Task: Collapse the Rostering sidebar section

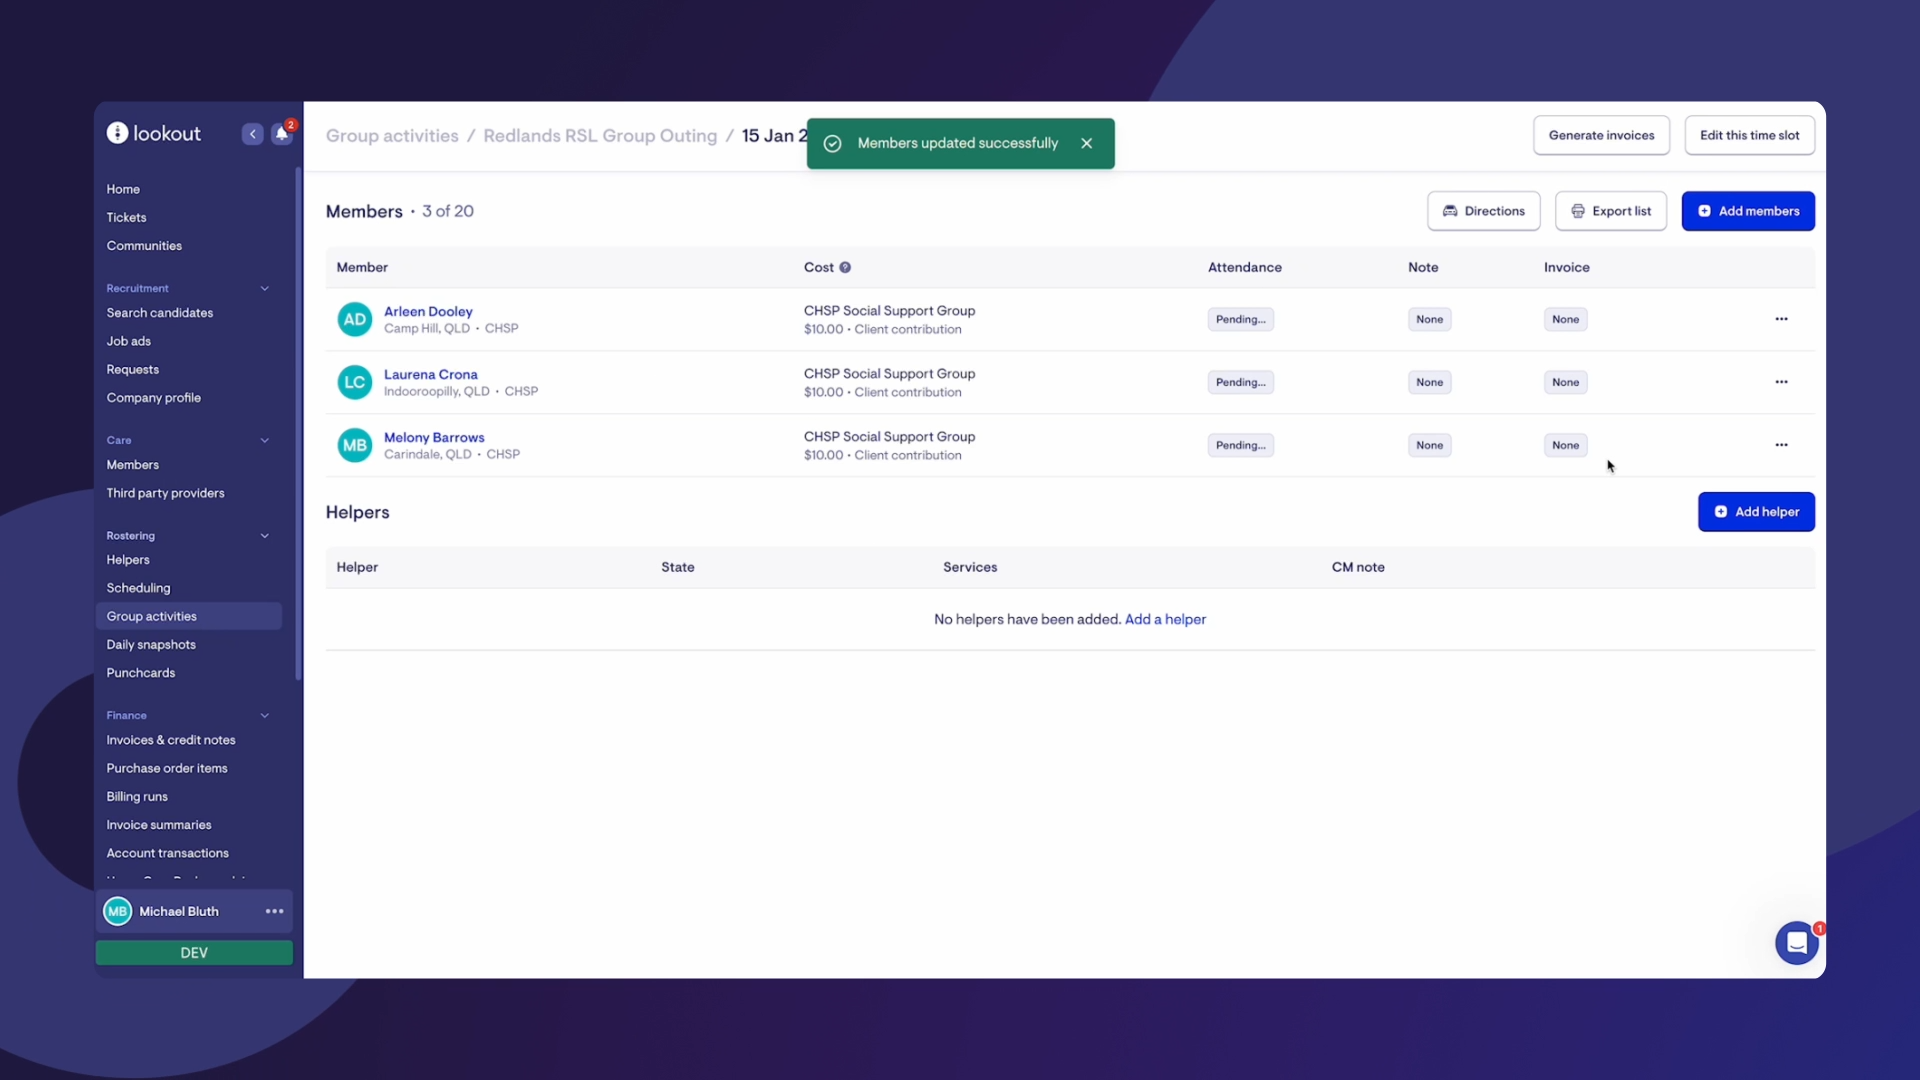Action: click(x=265, y=536)
